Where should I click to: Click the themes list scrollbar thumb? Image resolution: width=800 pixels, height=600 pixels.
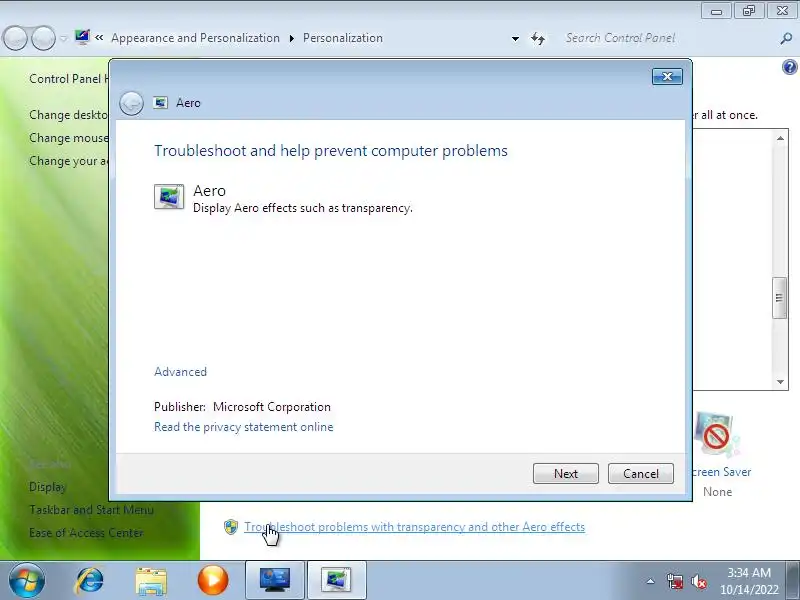point(780,298)
